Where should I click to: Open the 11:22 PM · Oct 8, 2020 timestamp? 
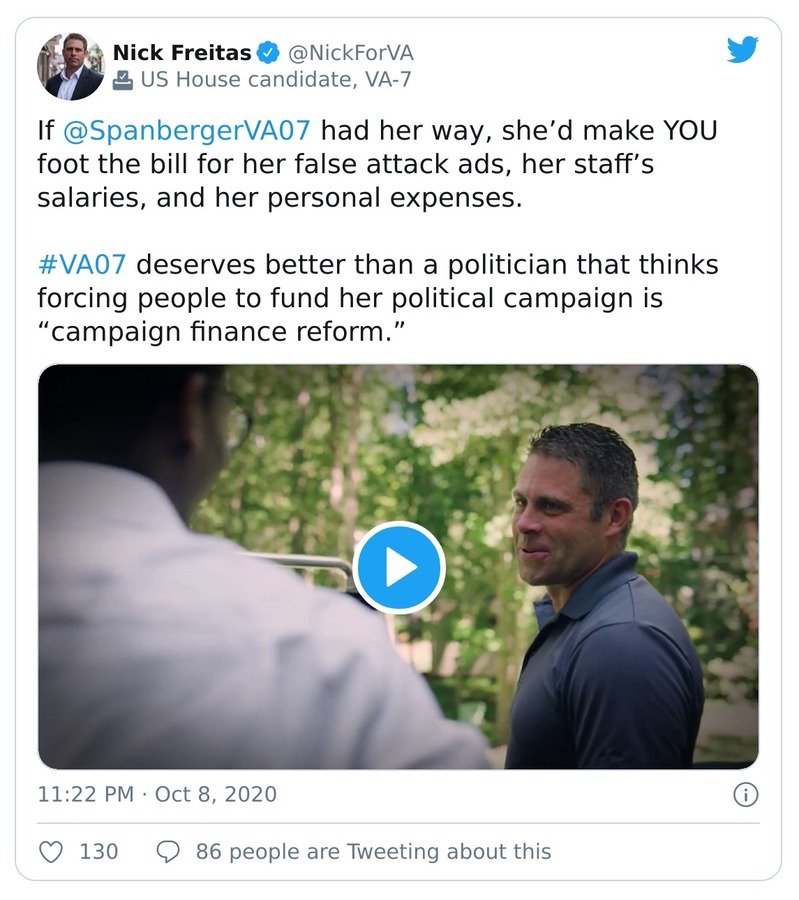[x=157, y=795]
